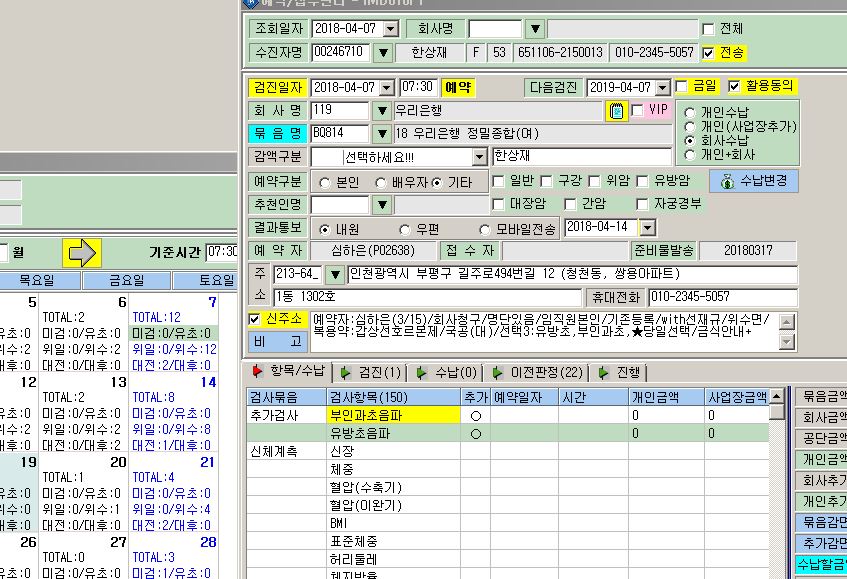Click the cyan 묶음명 label button
This screenshot has height=579, width=847.
pos(278,133)
